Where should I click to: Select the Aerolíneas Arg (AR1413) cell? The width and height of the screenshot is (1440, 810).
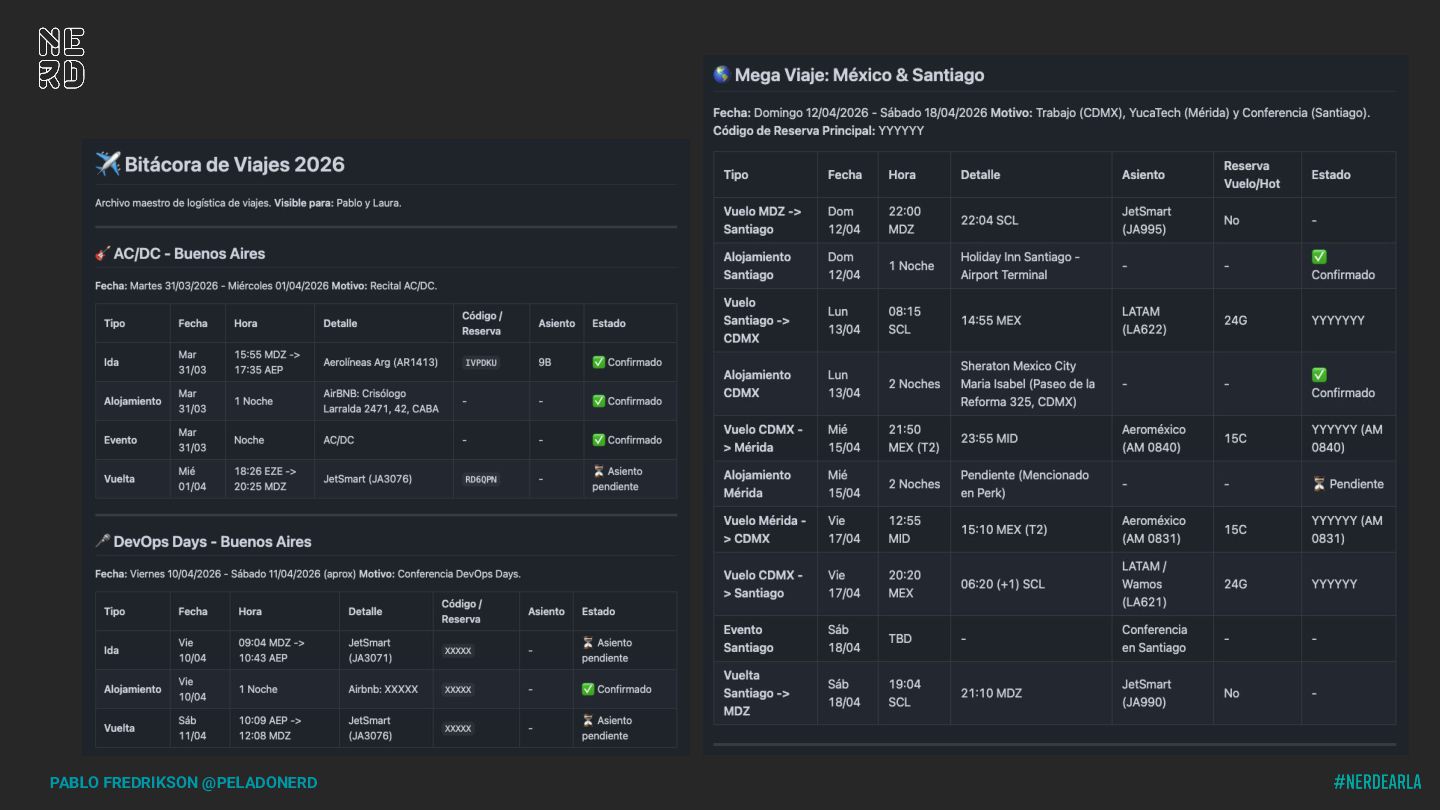[380, 362]
